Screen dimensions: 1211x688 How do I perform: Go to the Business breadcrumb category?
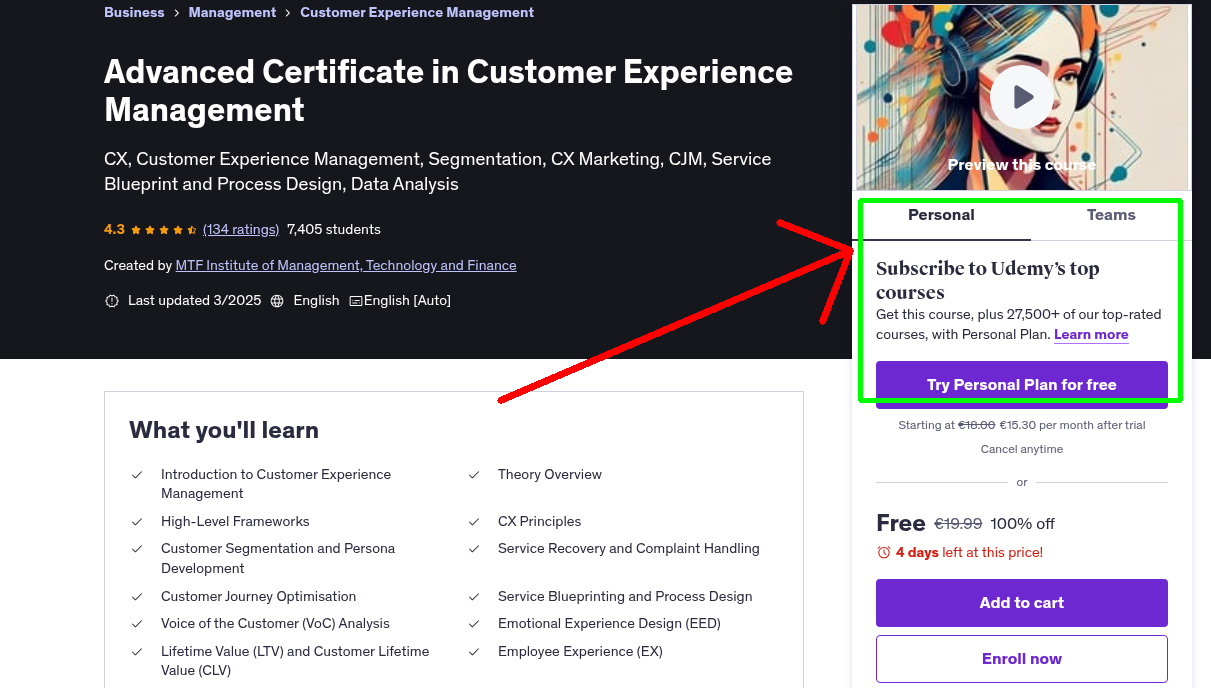point(134,12)
